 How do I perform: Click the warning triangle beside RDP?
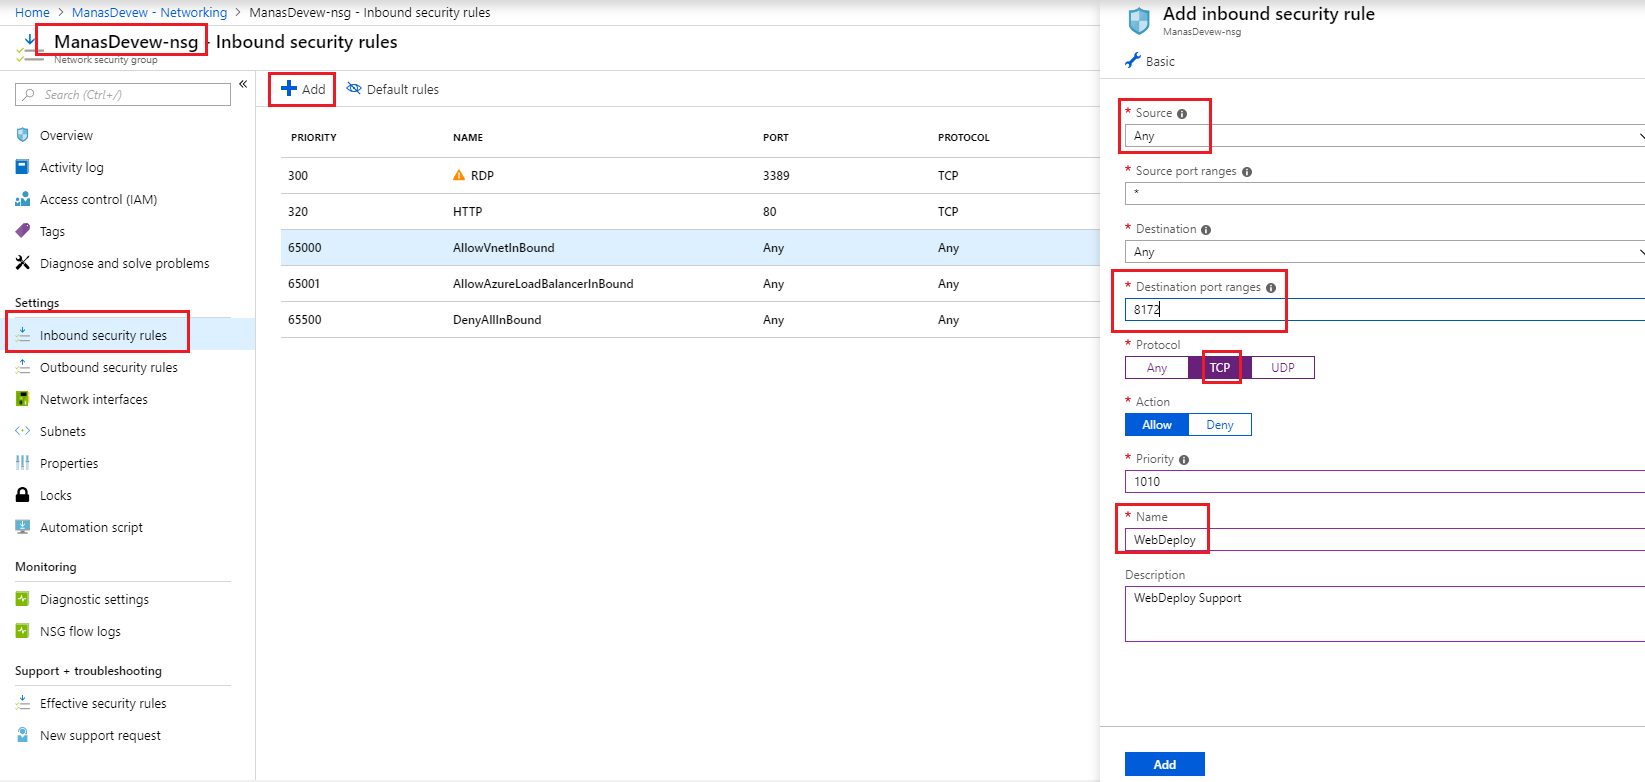pos(459,175)
